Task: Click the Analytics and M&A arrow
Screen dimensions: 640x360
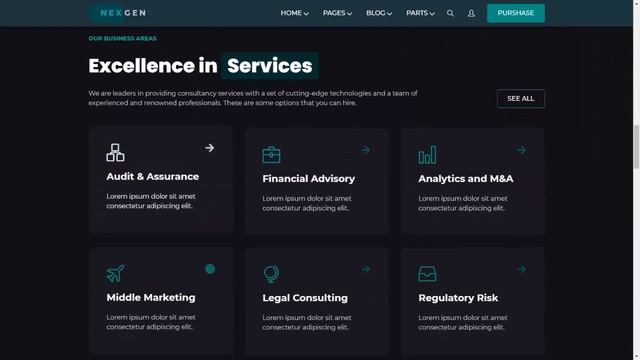Action: click(522, 150)
